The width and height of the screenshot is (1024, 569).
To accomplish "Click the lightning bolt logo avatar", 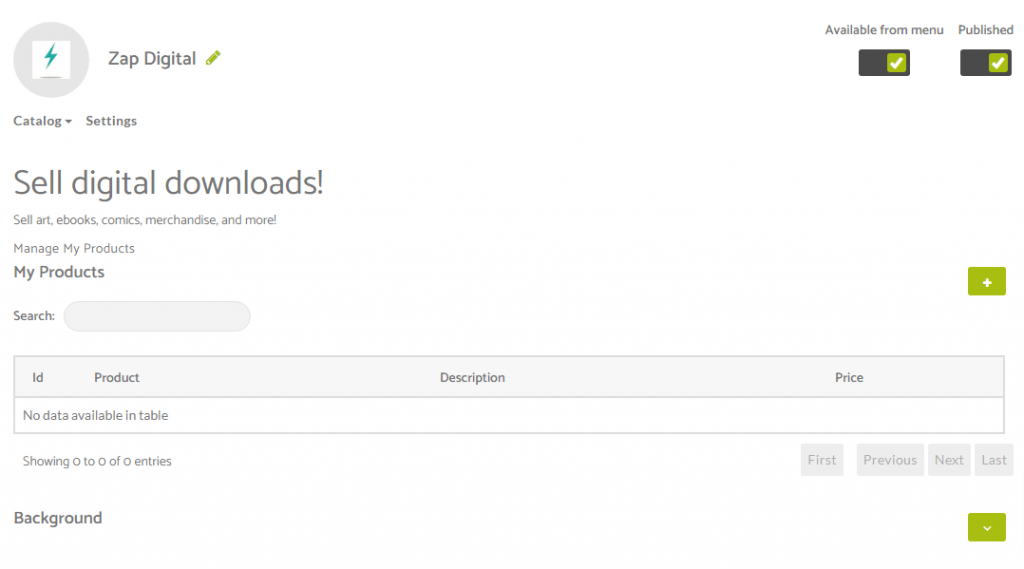I will tap(51, 60).
